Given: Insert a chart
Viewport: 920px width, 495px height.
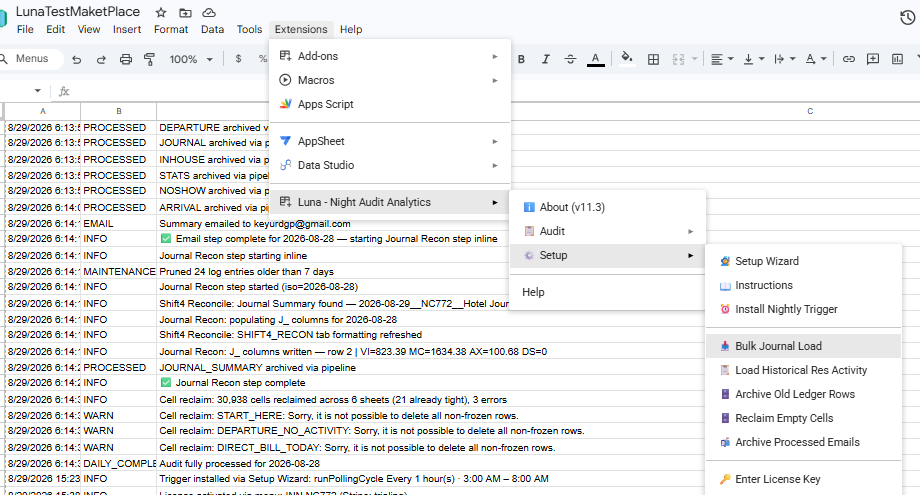Looking at the screenshot, I should 897,59.
